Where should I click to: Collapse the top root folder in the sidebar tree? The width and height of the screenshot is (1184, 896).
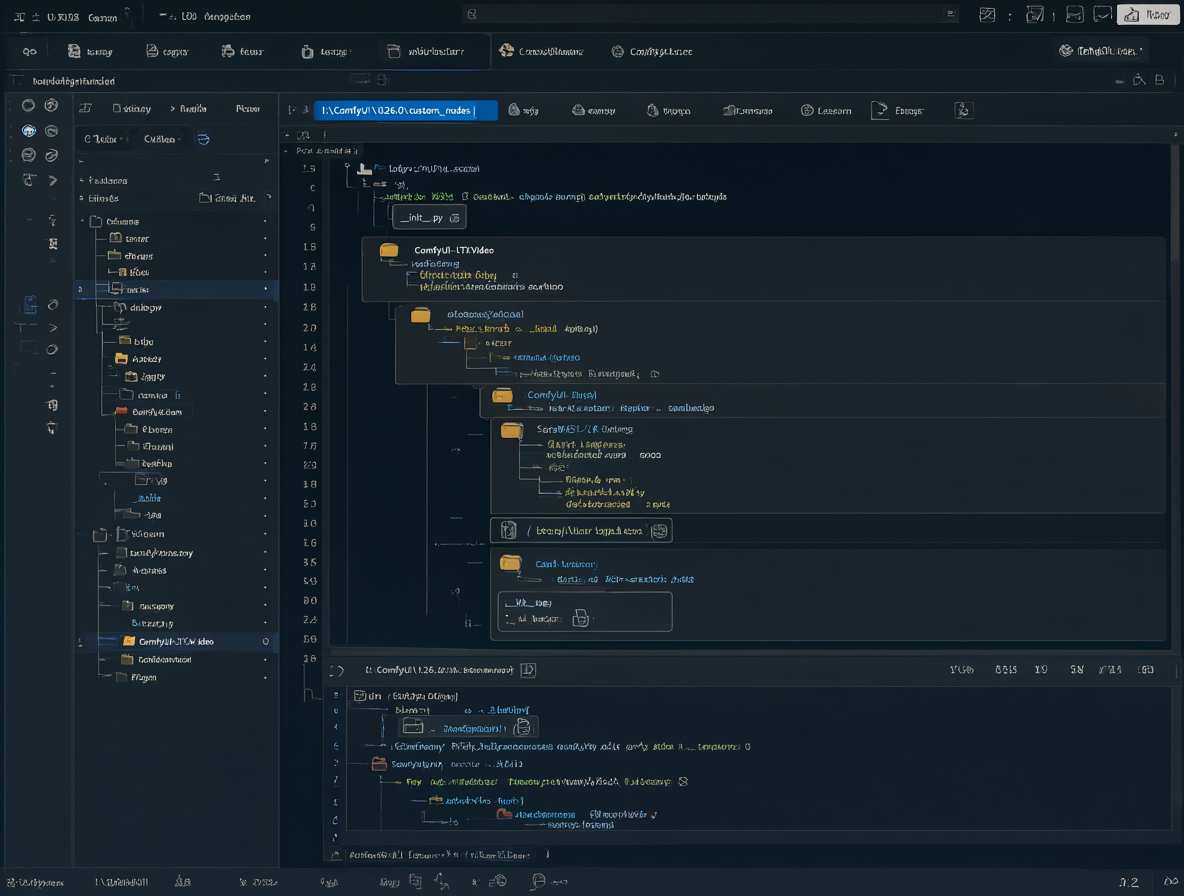pos(82,221)
